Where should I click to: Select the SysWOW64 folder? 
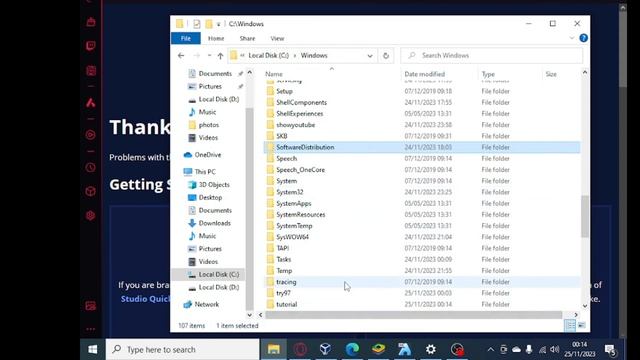pos(292,237)
